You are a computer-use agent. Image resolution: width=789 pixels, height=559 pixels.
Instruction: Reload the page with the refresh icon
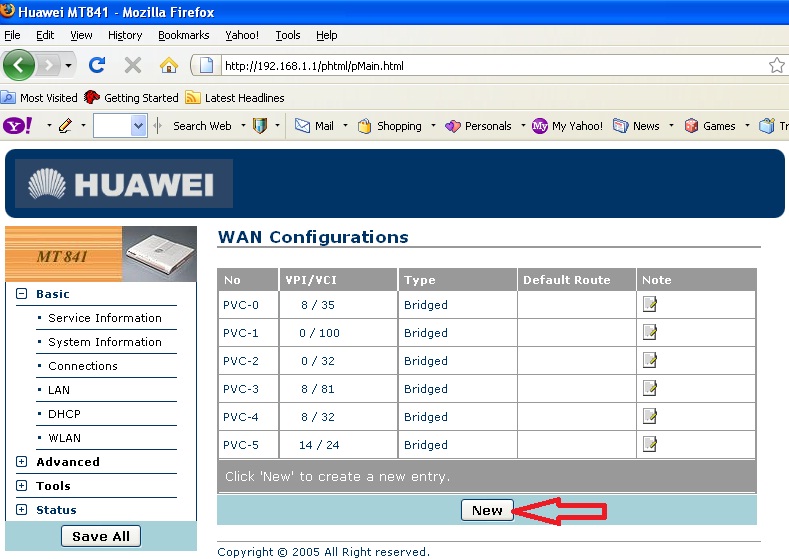(x=97, y=65)
